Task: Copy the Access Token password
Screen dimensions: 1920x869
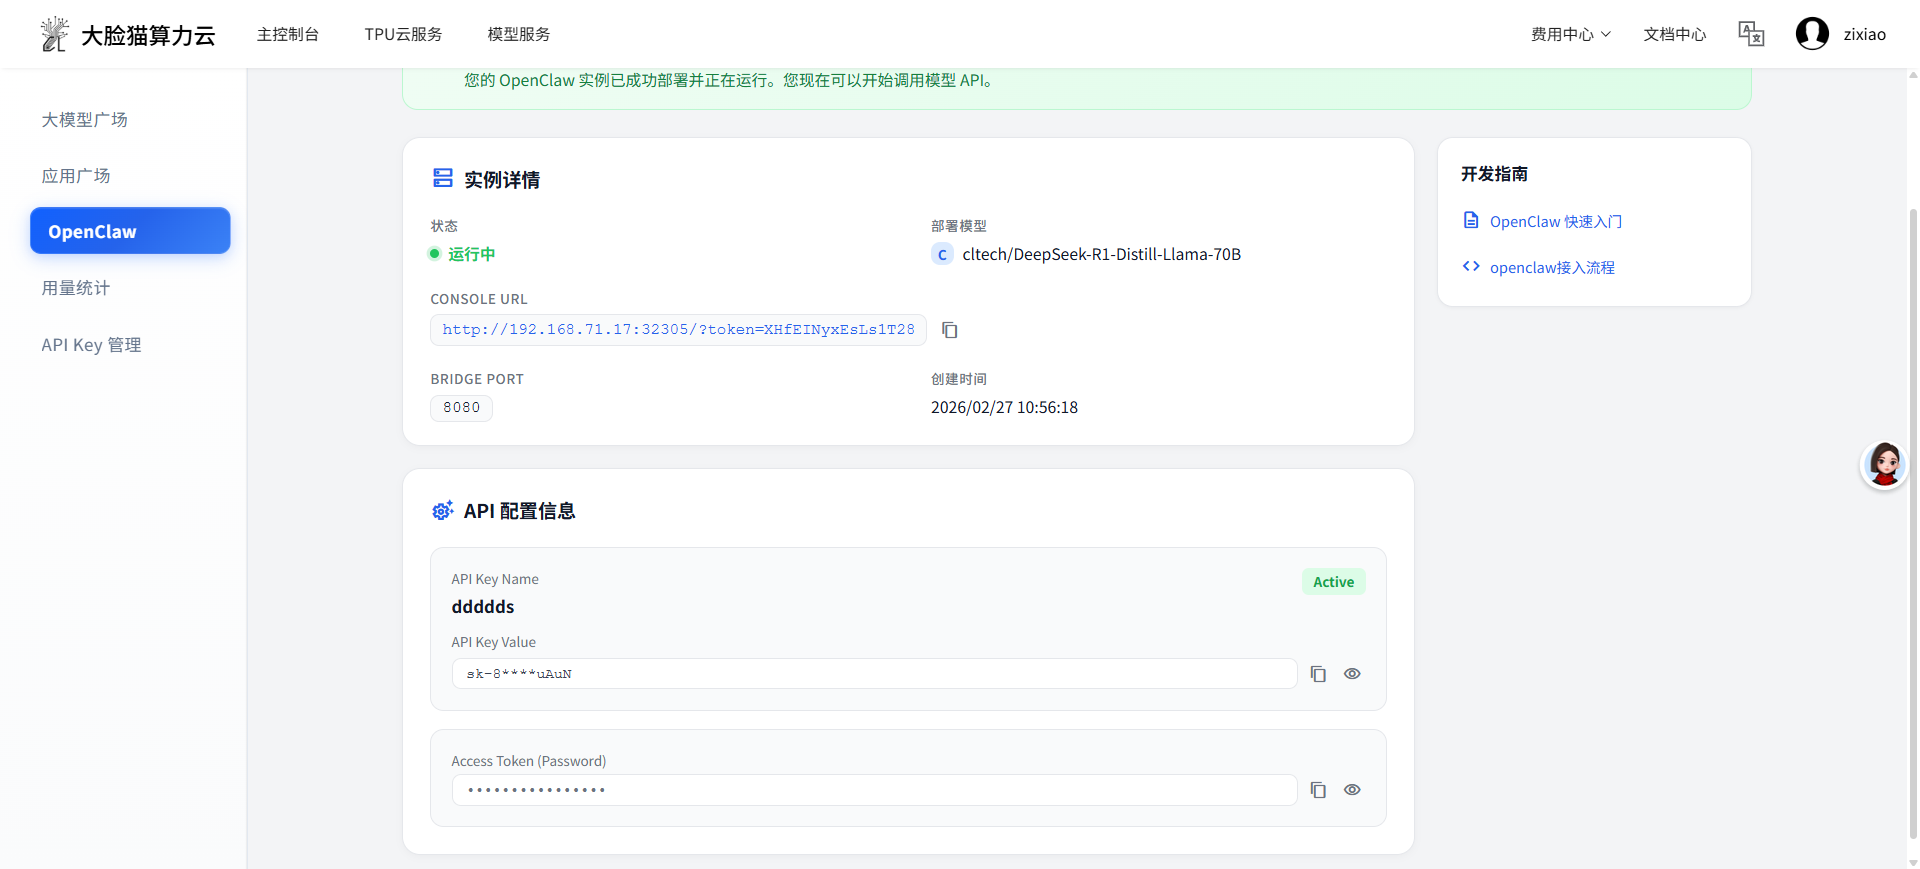Action: [x=1318, y=790]
